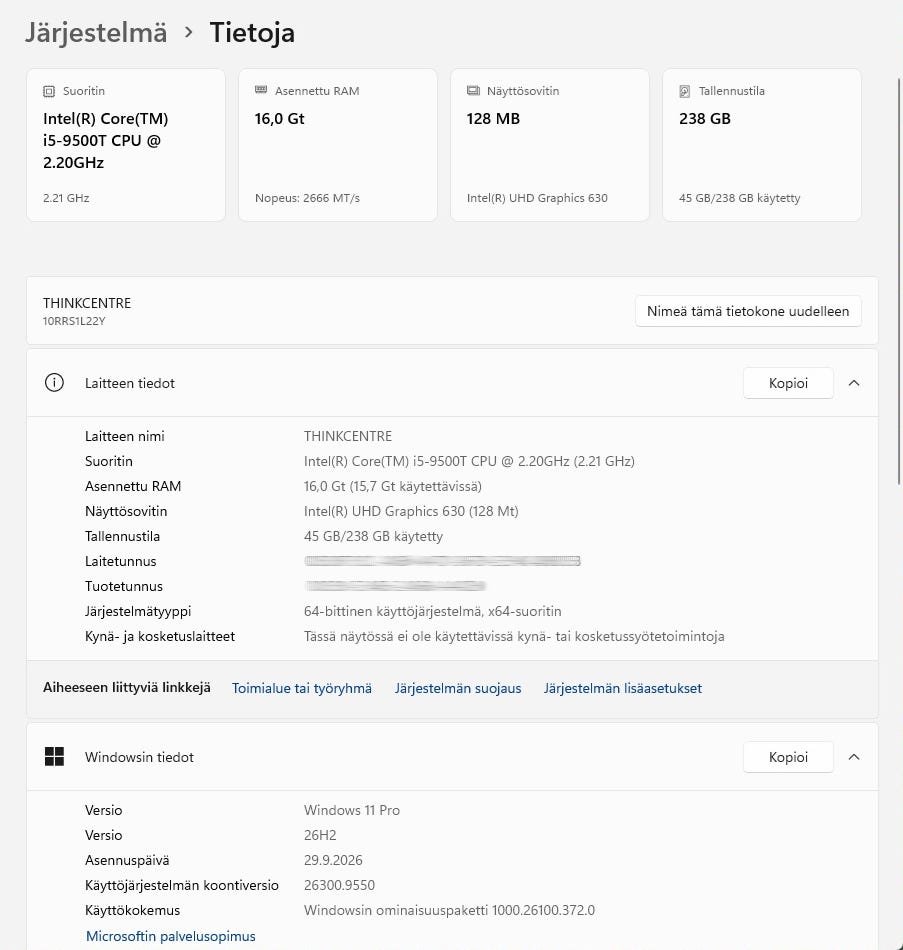Click Windowsin ominaisuuspaketti 1000.26100.372.0 value
This screenshot has width=903, height=950.
[x=450, y=910]
